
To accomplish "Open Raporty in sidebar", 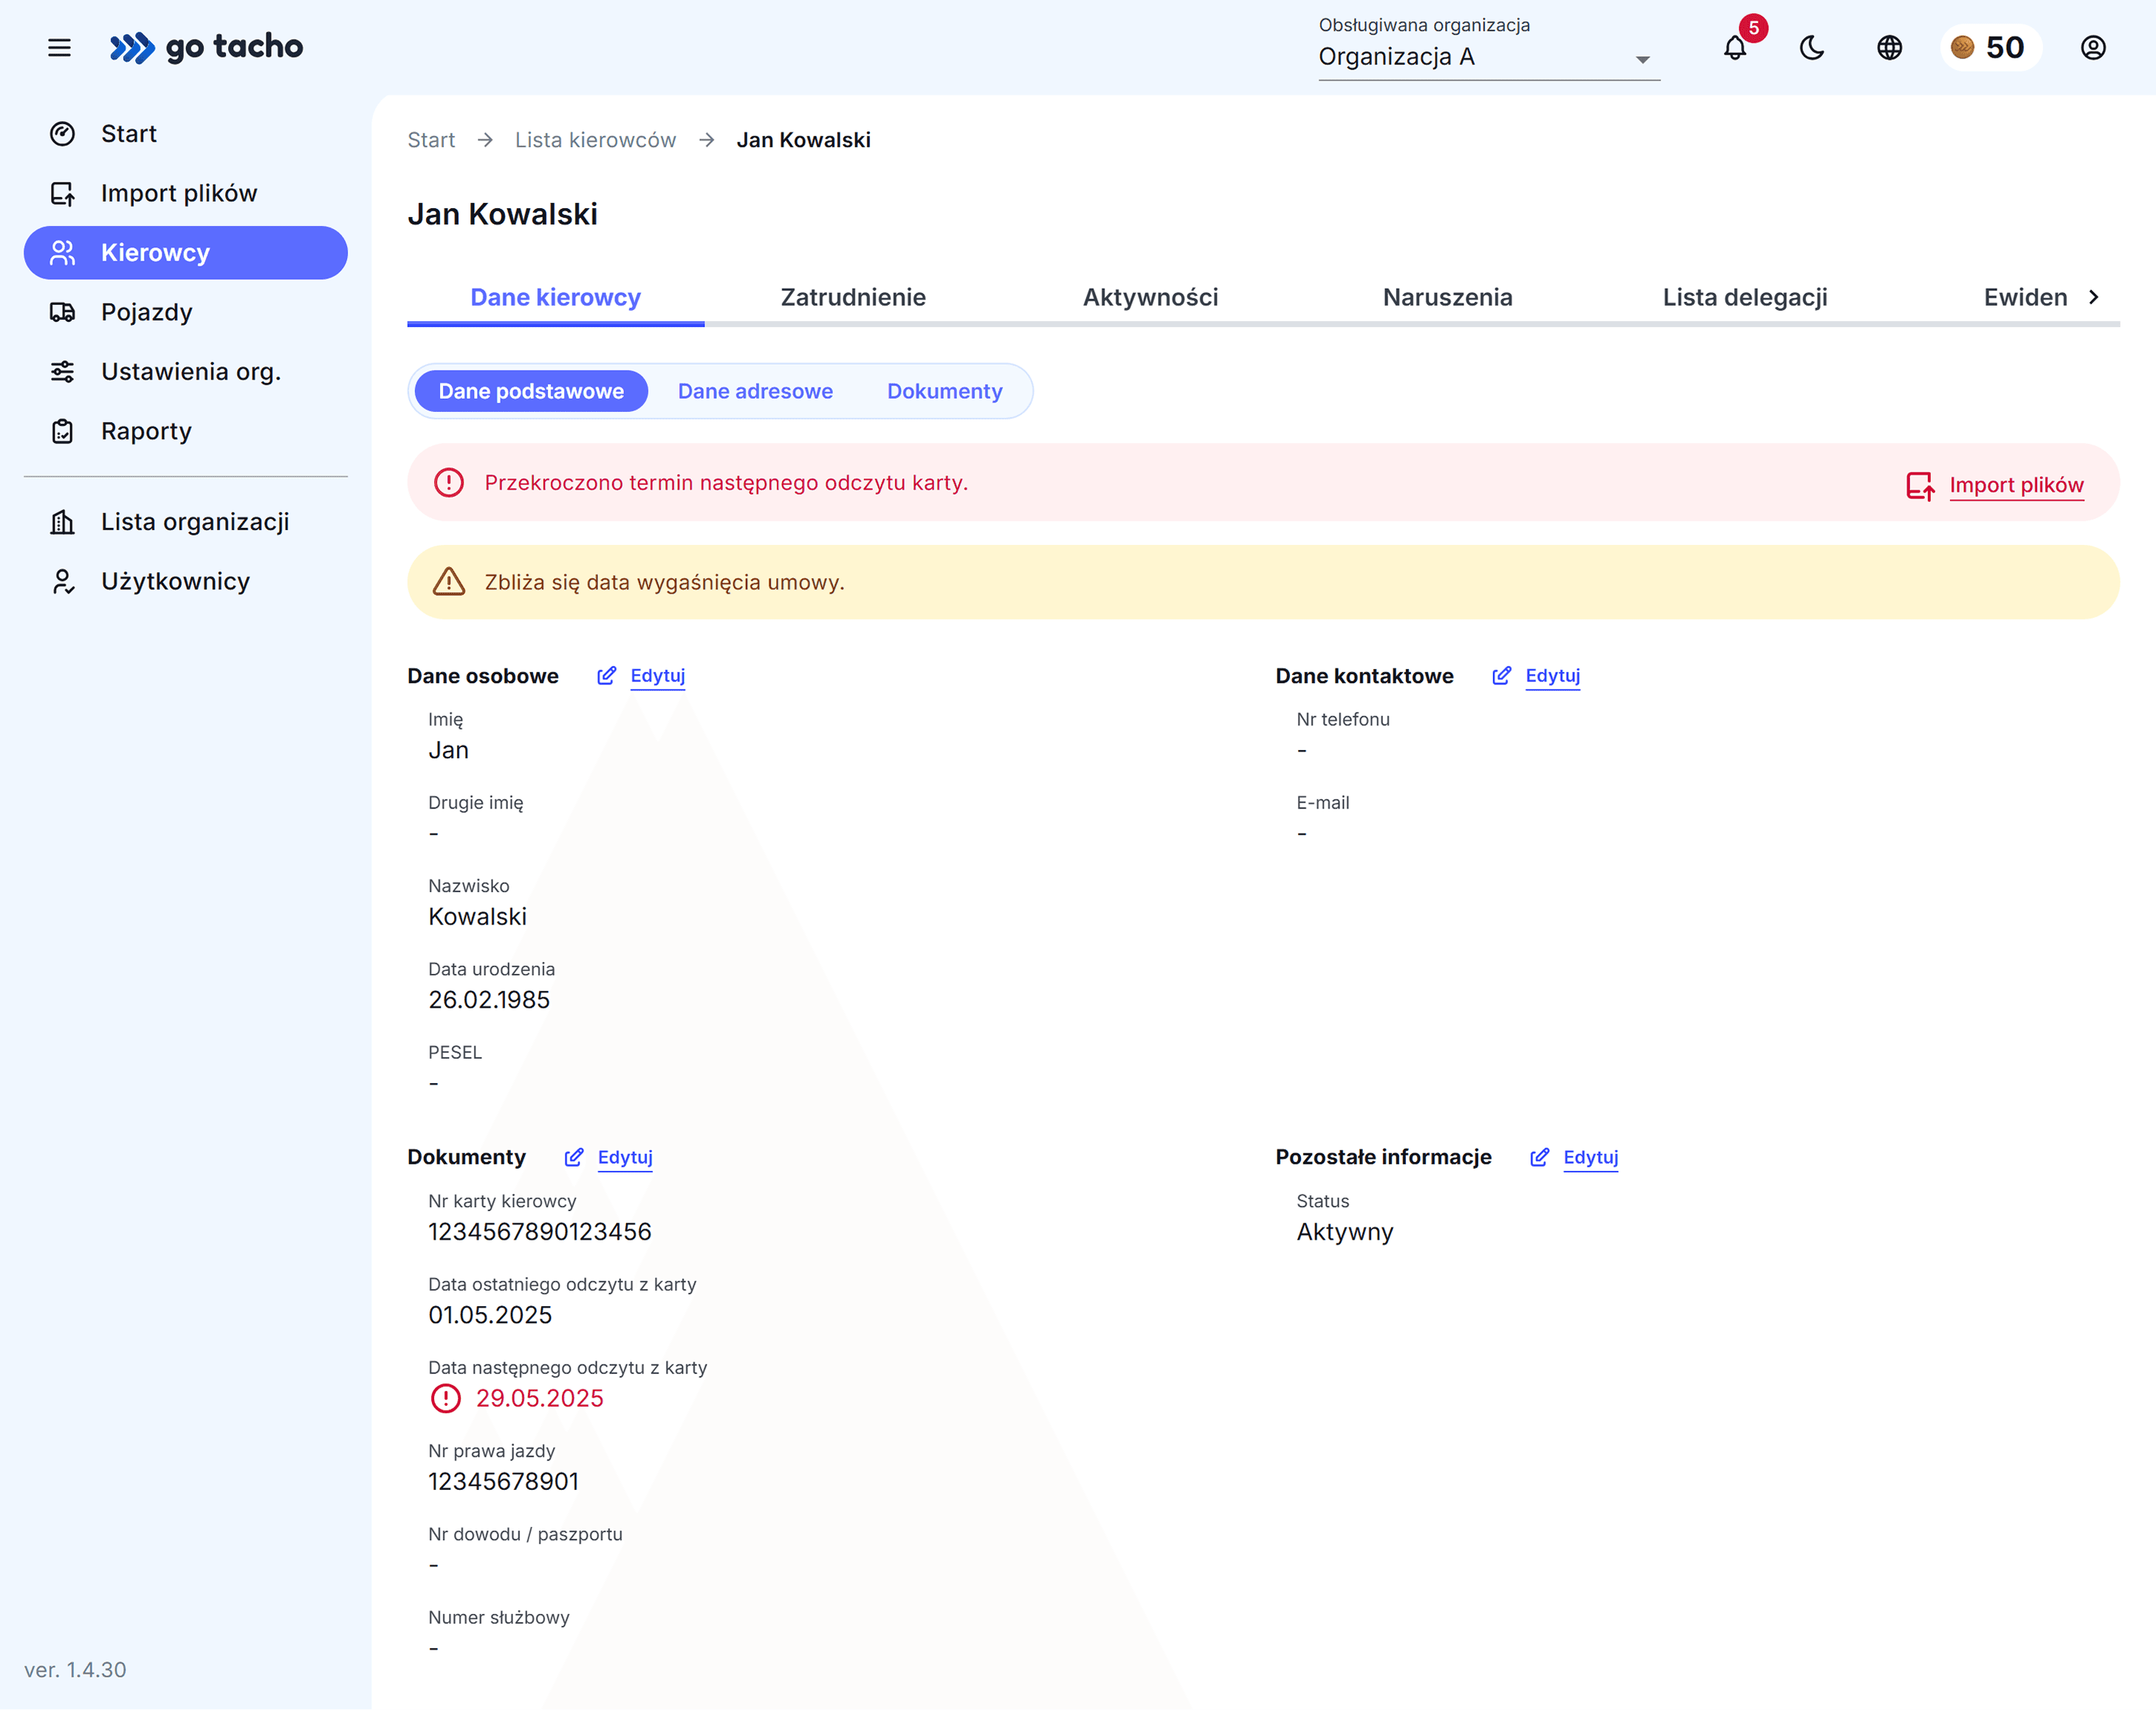I will coord(186,431).
